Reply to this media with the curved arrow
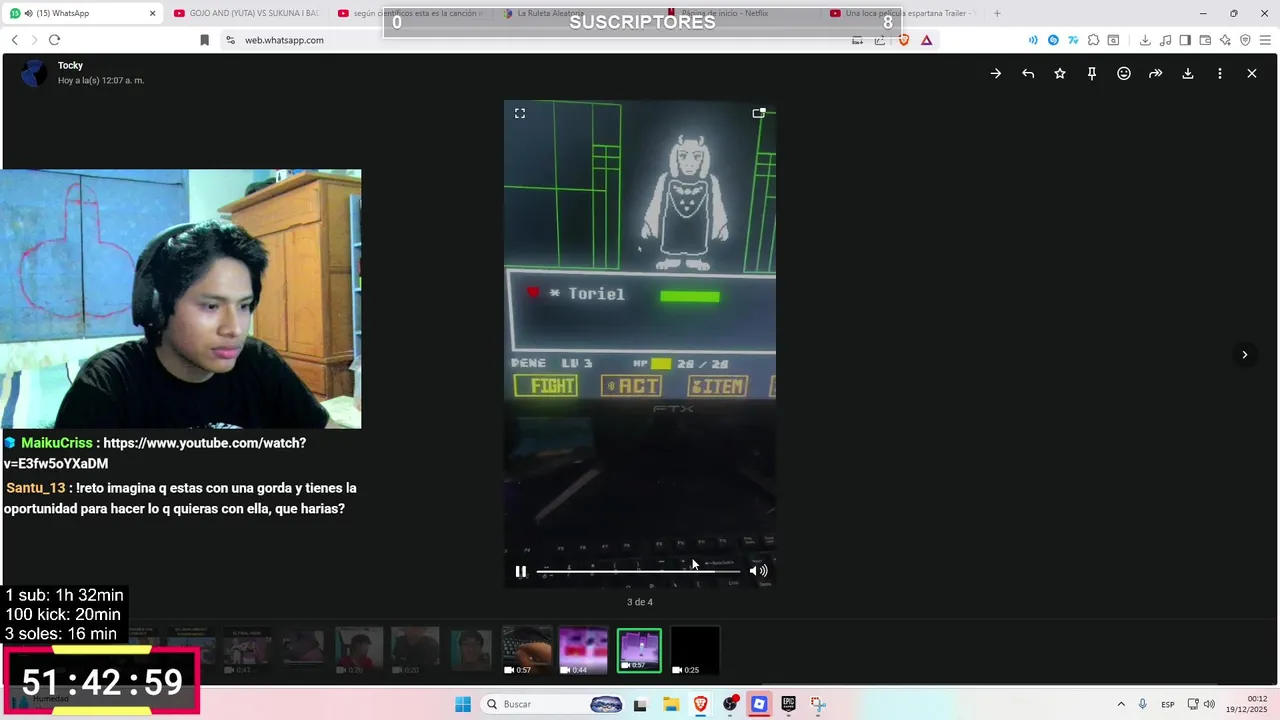1280x720 pixels. click(1028, 73)
